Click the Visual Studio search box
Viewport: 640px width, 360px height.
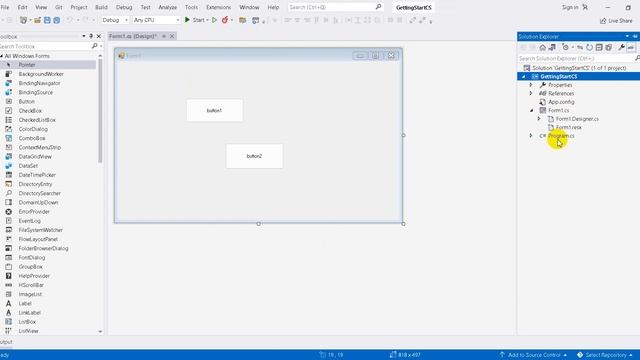pos(335,7)
